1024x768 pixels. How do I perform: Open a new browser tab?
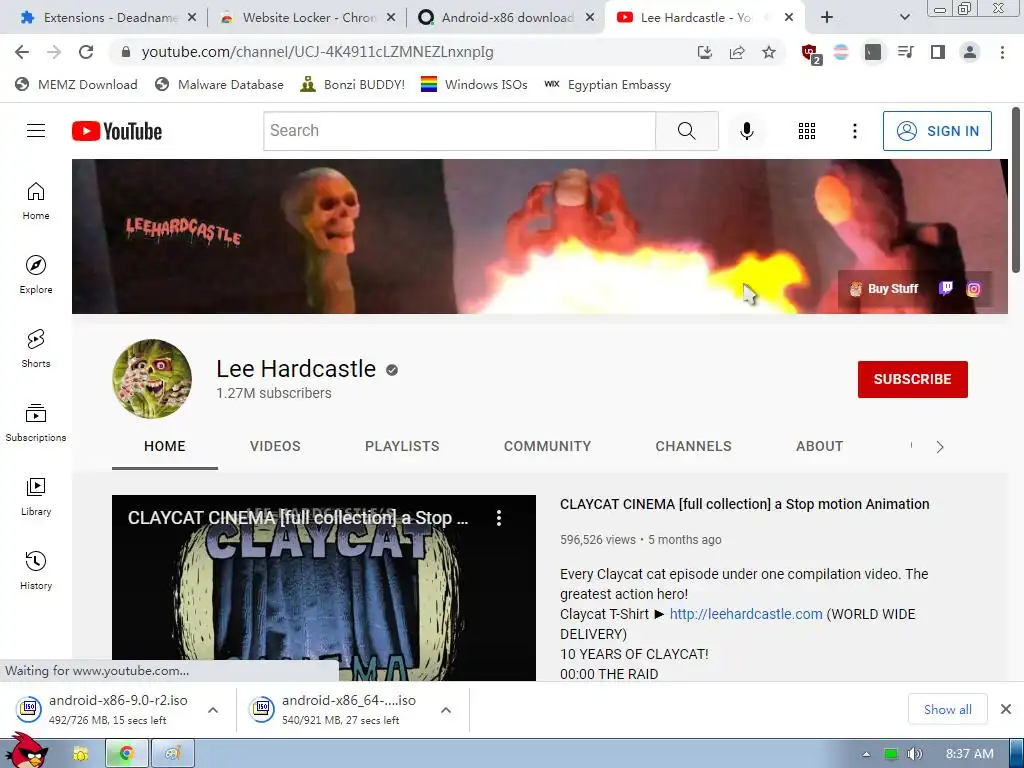[827, 18]
